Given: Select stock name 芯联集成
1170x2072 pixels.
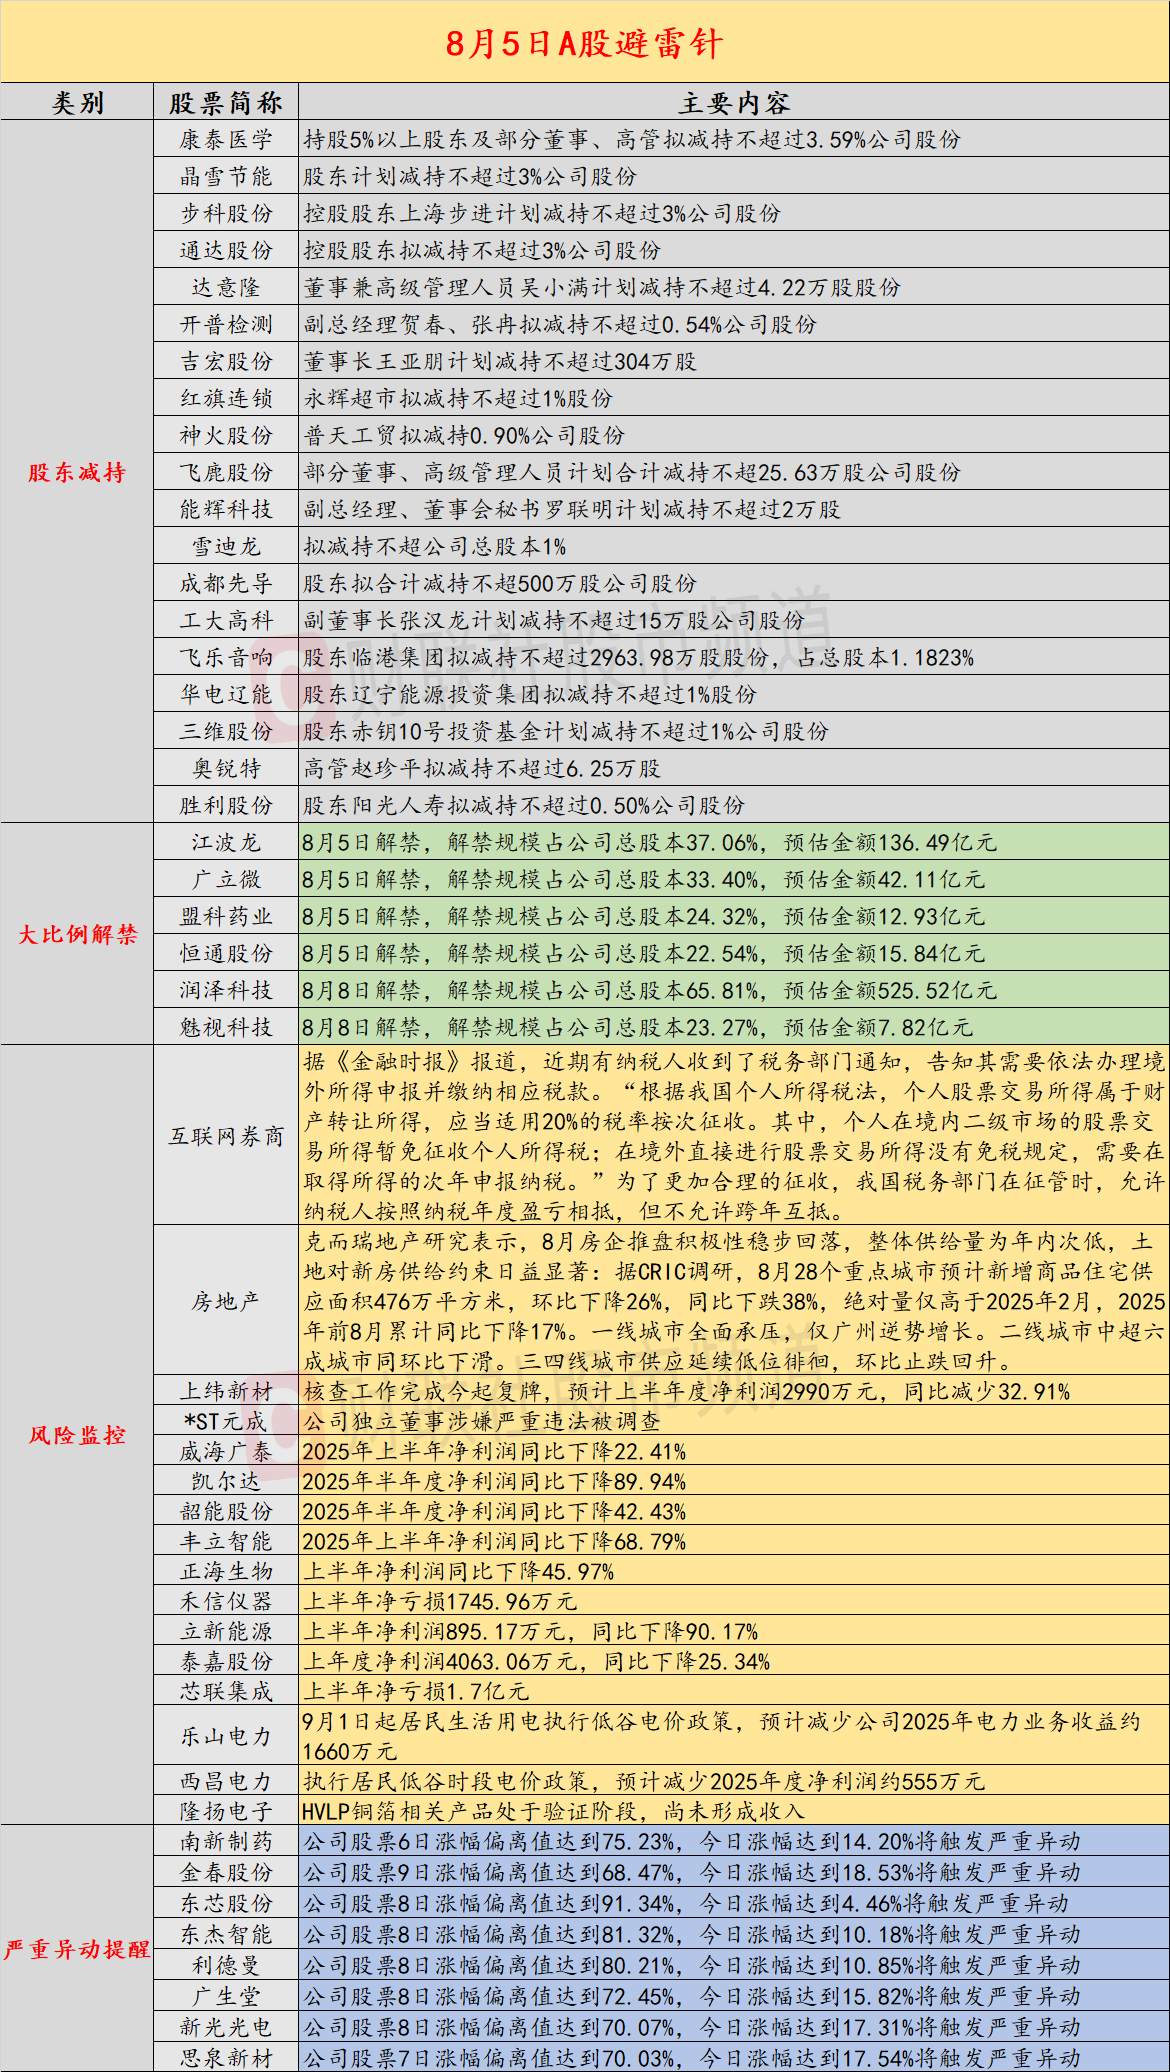Looking at the screenshot, I should tap(226, 1691).
